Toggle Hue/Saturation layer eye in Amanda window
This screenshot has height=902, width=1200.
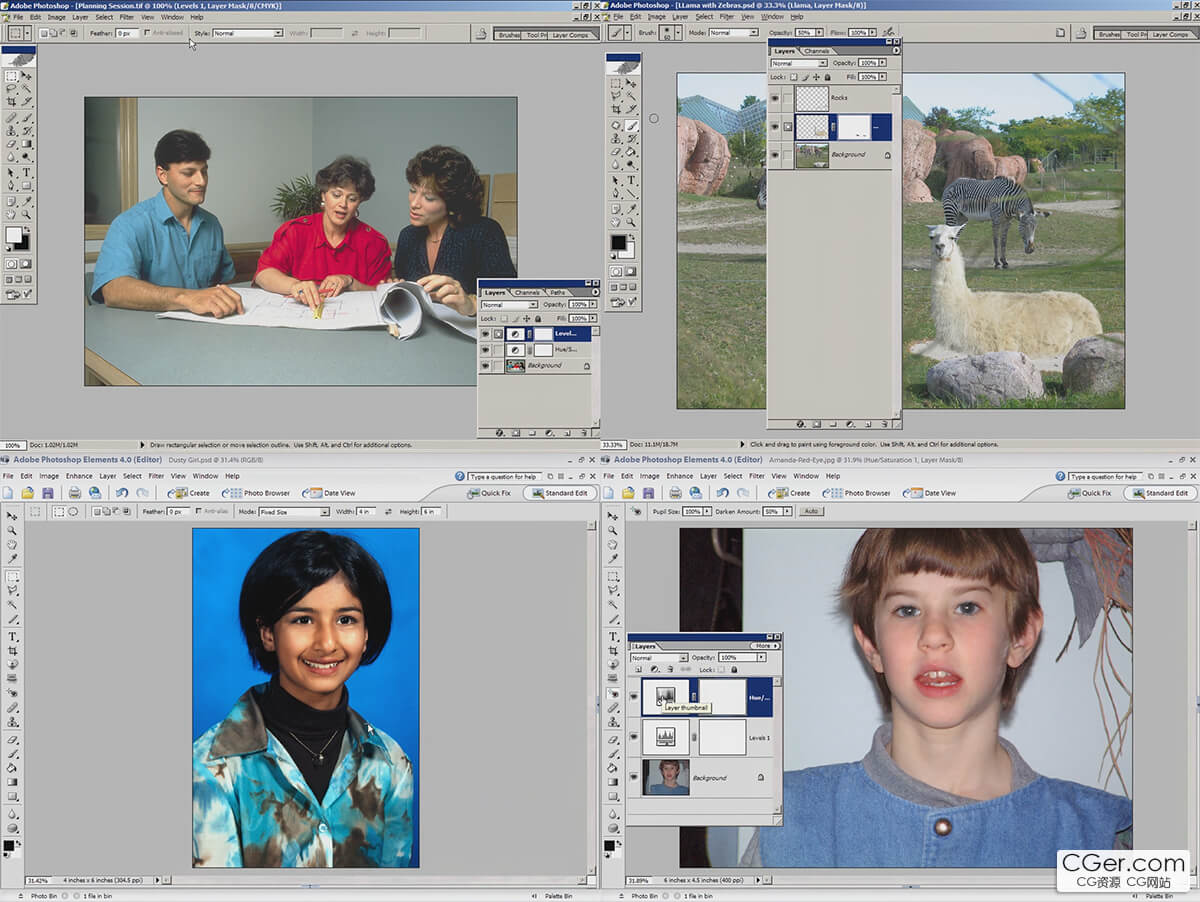(634, 696)
